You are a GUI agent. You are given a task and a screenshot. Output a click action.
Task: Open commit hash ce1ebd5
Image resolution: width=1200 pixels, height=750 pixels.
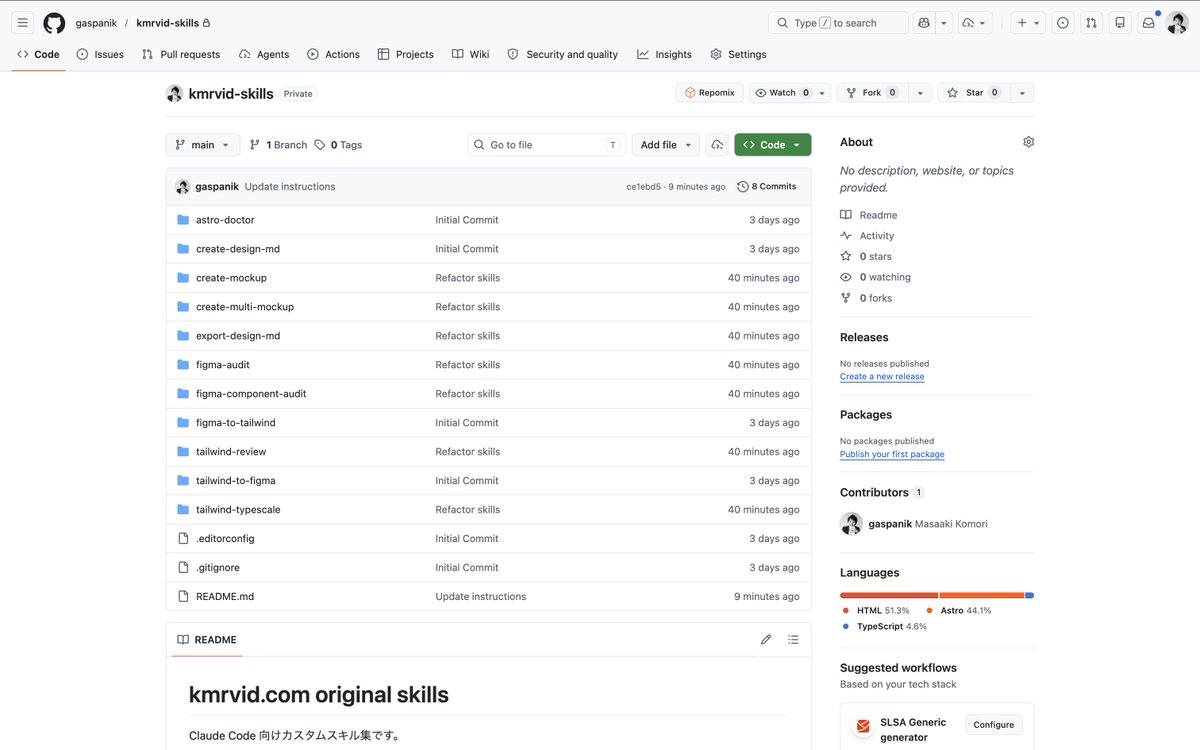[x=643, y=187]
